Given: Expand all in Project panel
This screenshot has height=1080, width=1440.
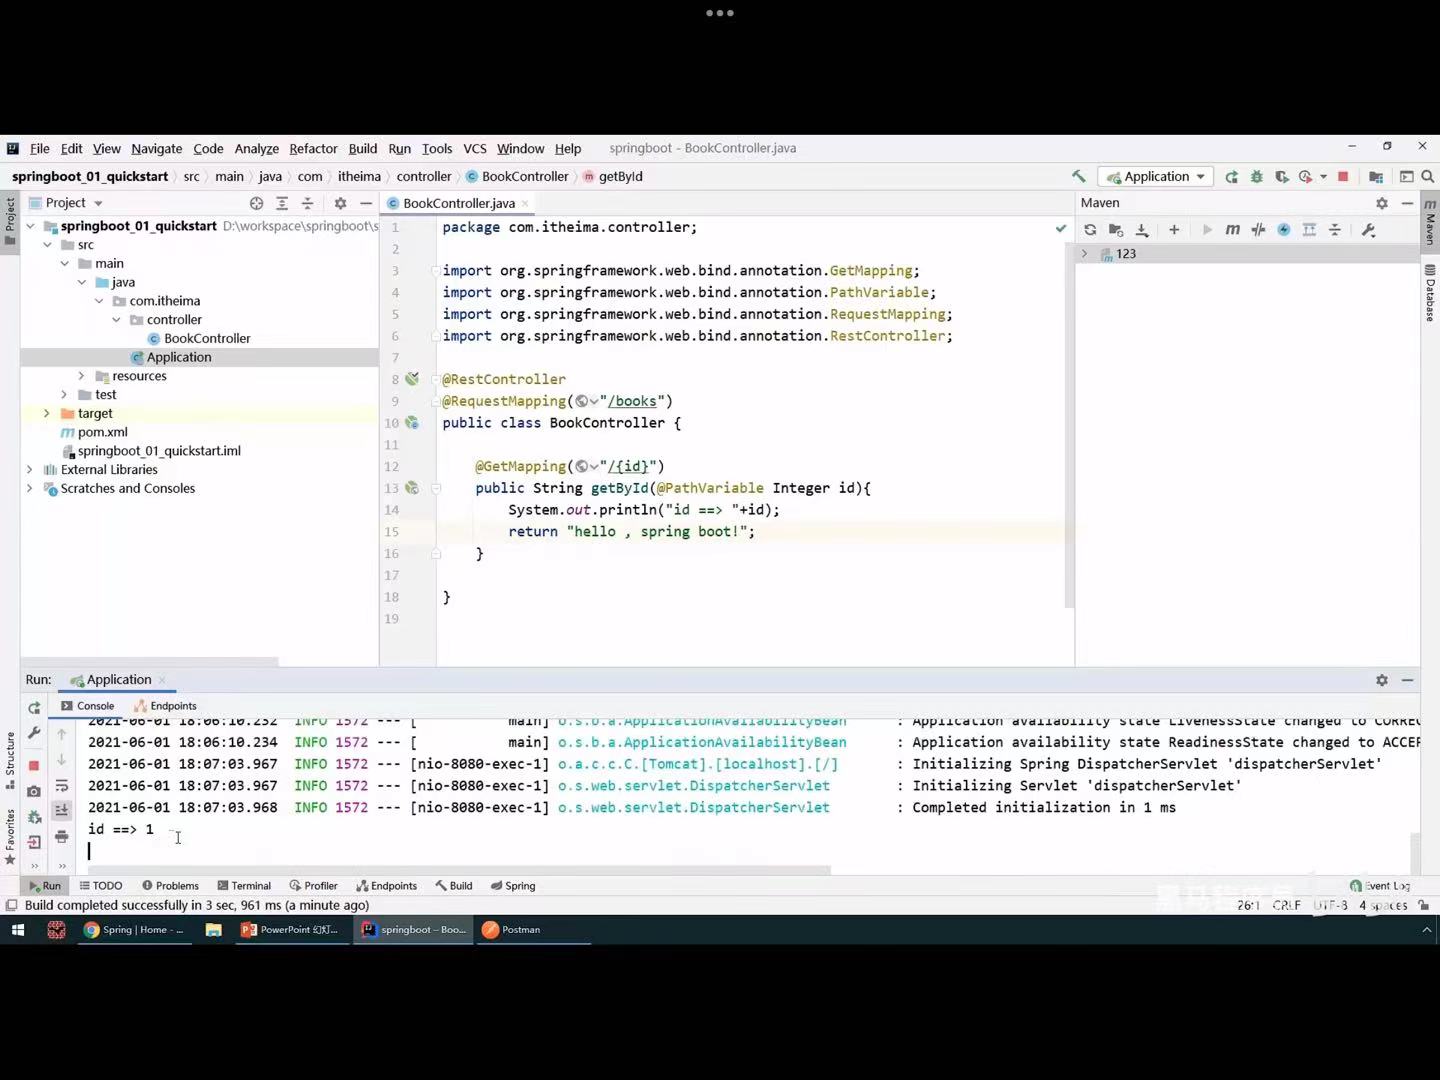Looking at the screenshot, I should tap(282, 203).
